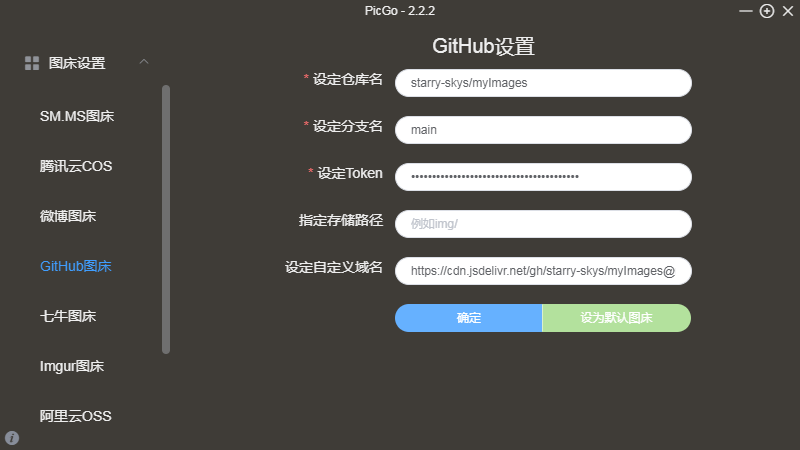Click the sidebar vertical scrollbar

point(166,219)
